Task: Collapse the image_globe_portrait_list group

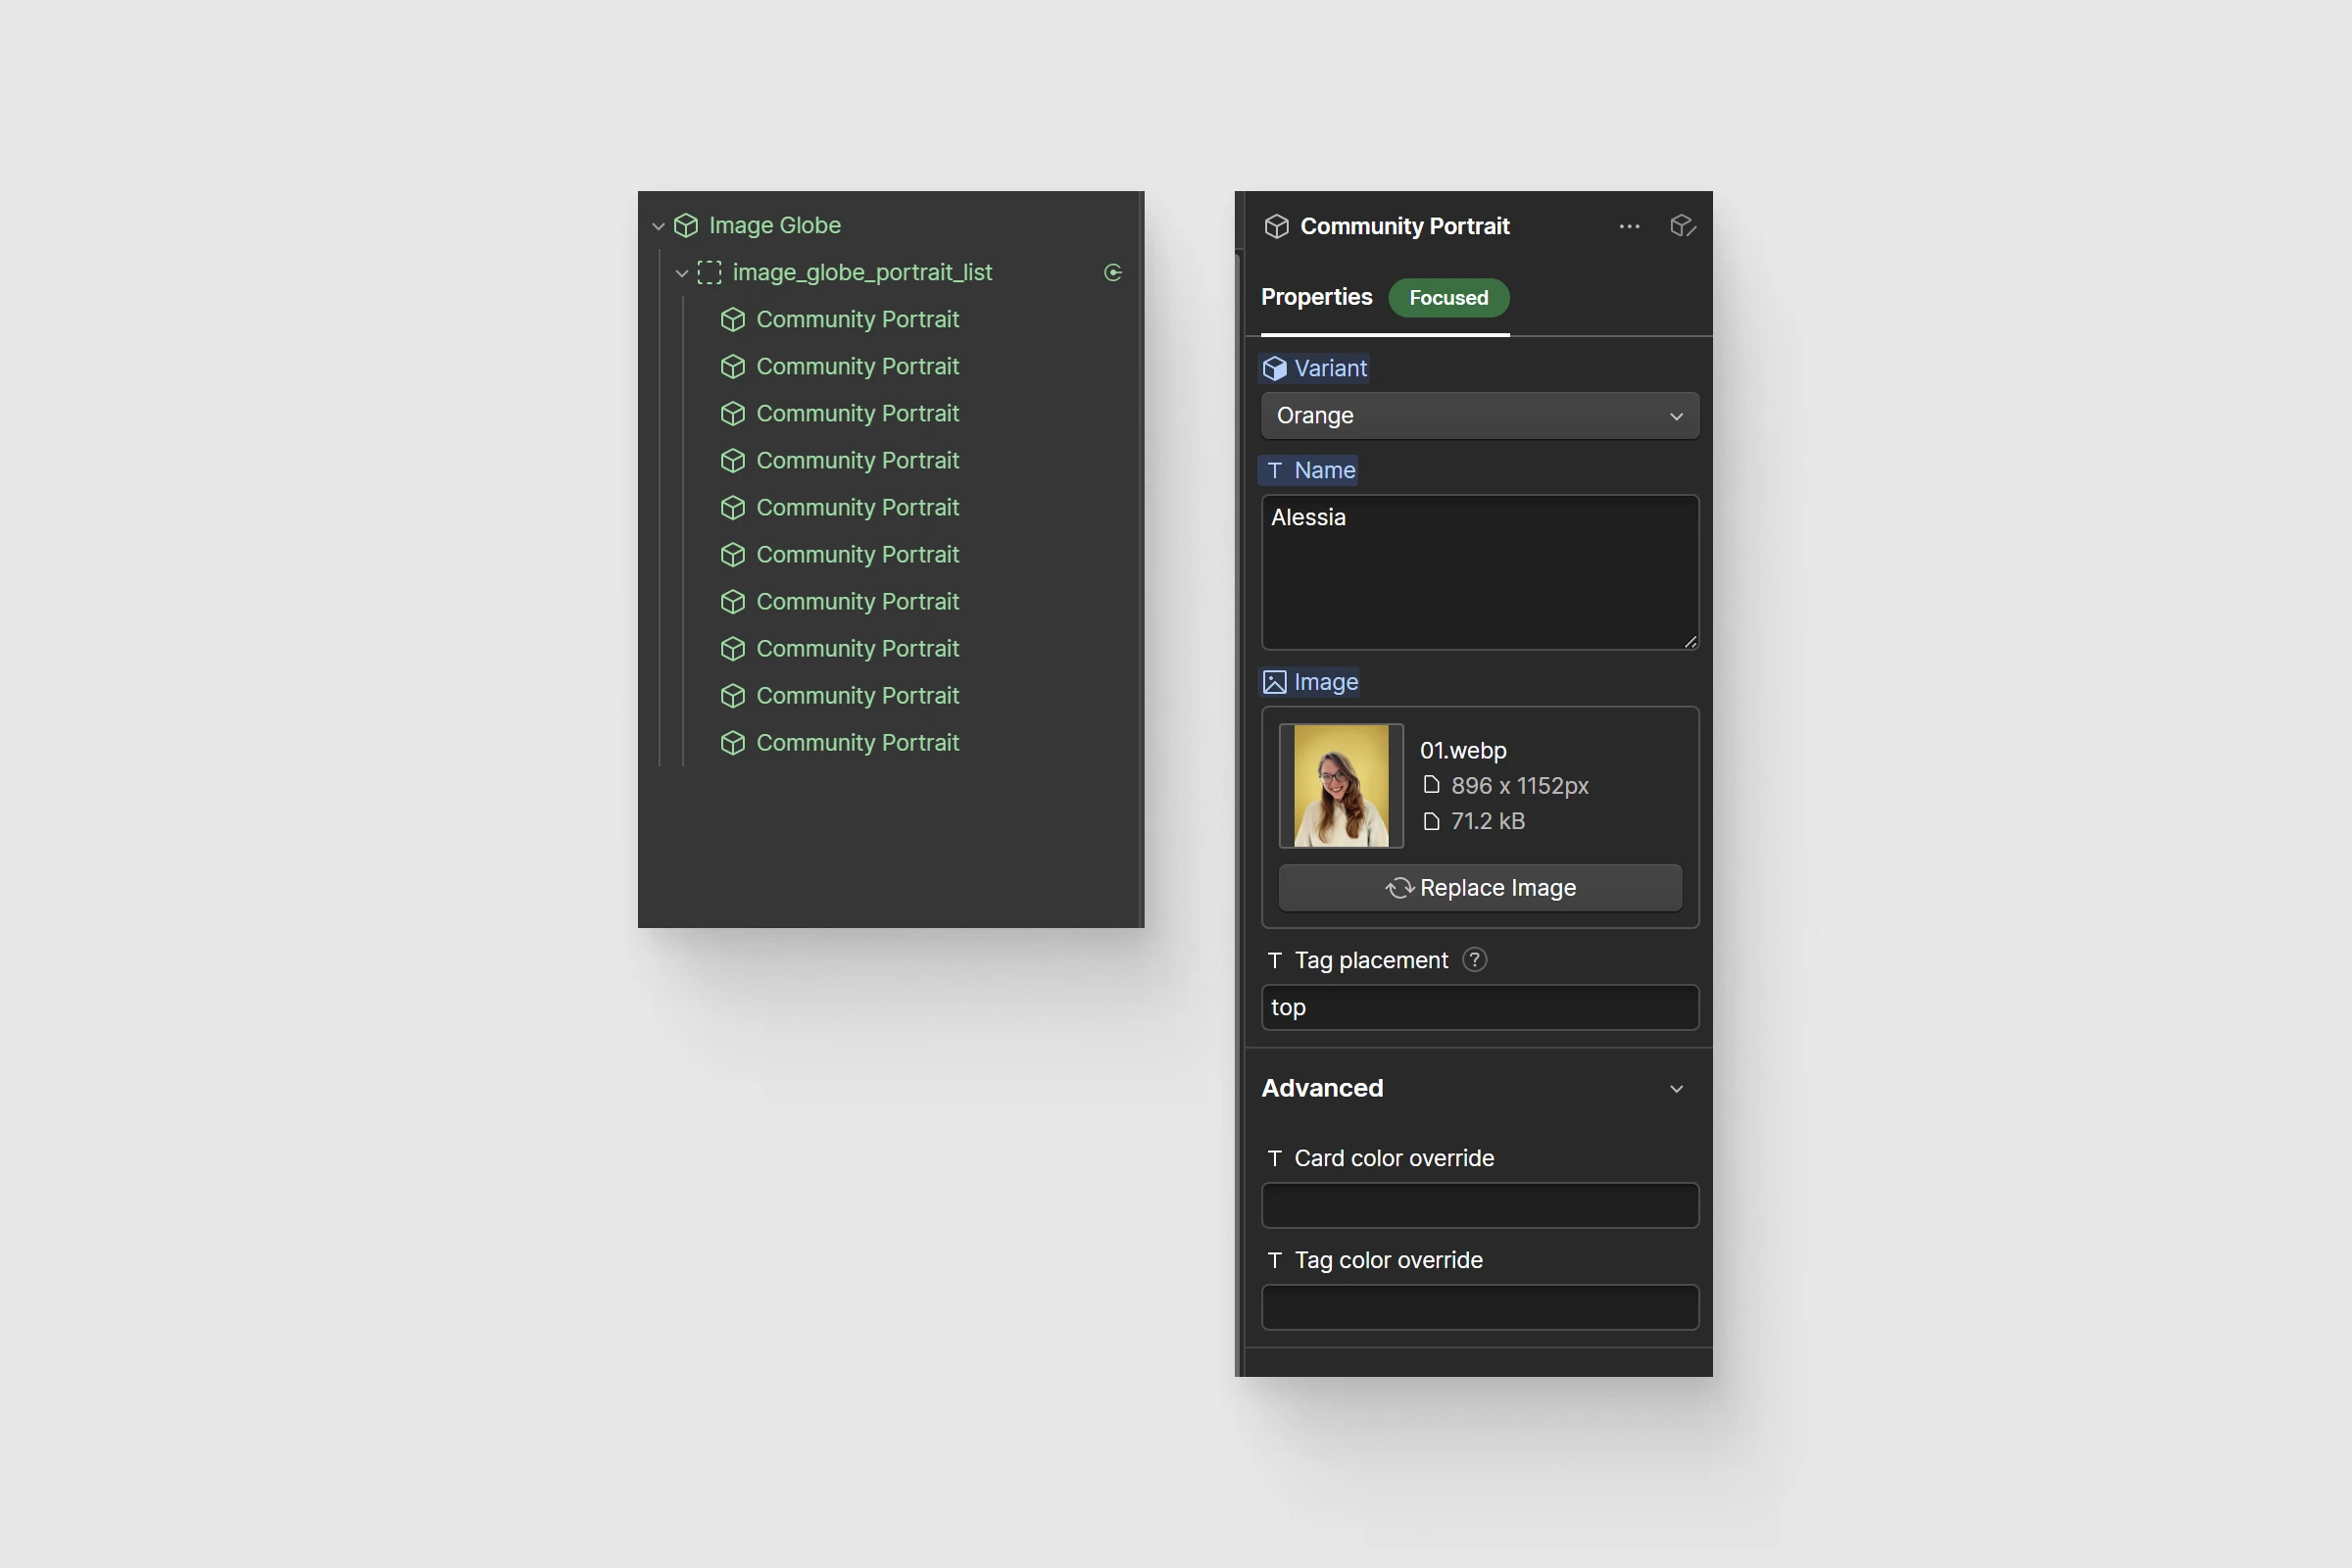Action: 681,273
